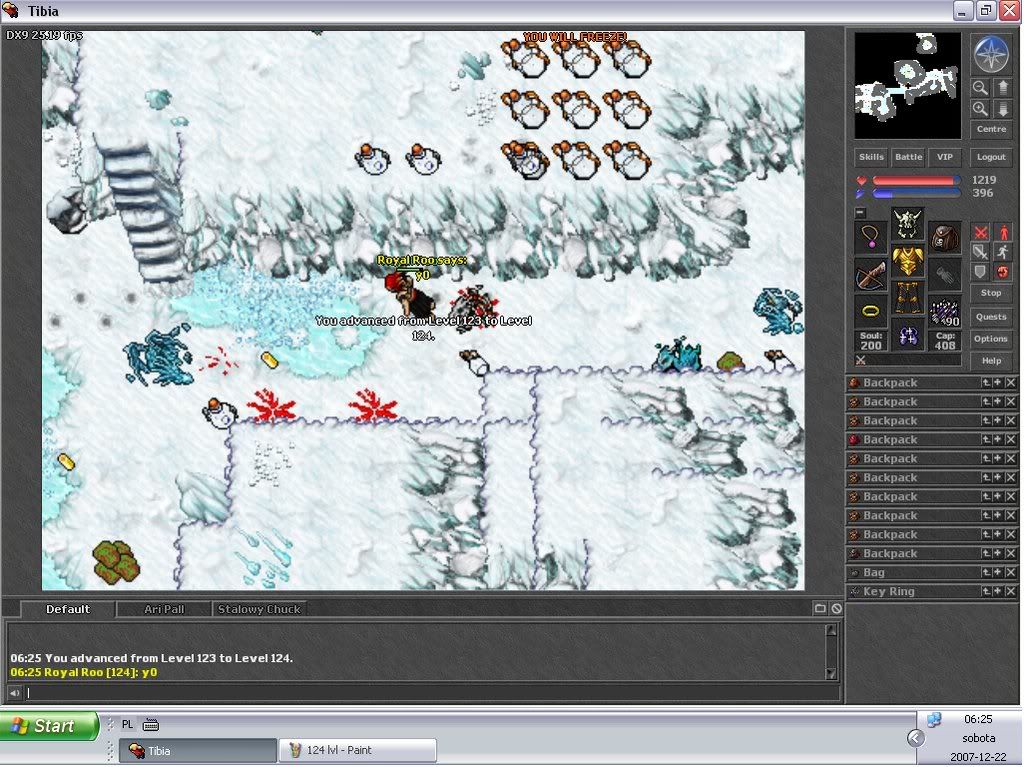Open the Options menu
This screenshot has width=1024, height=767.
pos(991,338)
